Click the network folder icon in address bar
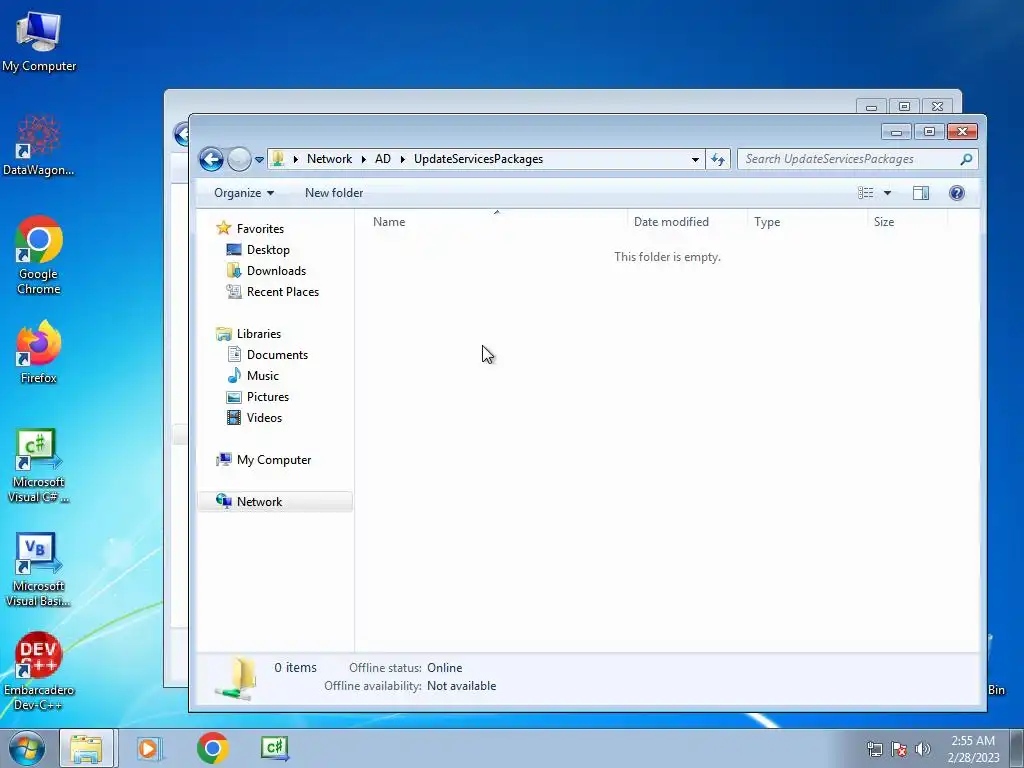 (278, 159)
